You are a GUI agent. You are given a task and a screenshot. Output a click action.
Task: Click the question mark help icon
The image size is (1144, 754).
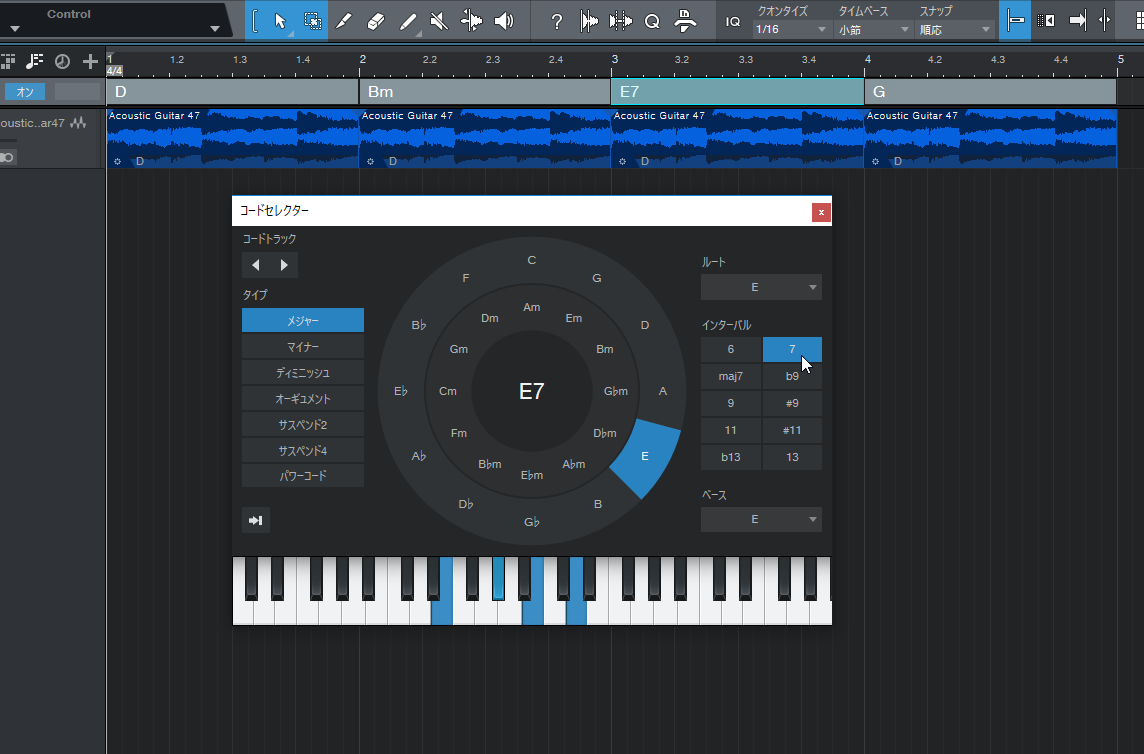(x=557, y=22)
